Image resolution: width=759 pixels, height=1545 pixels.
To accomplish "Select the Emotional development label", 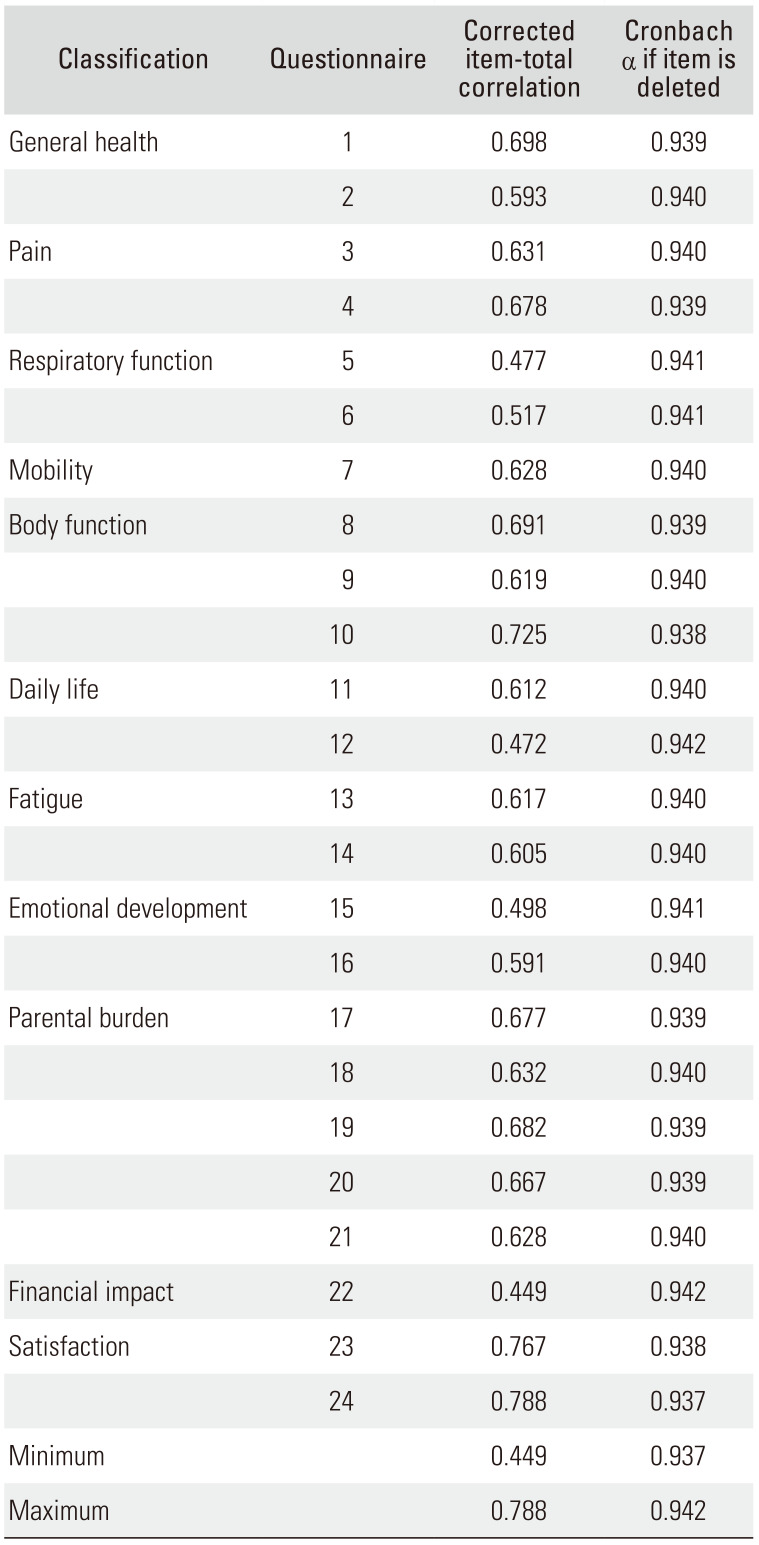I will pos(128,909).
